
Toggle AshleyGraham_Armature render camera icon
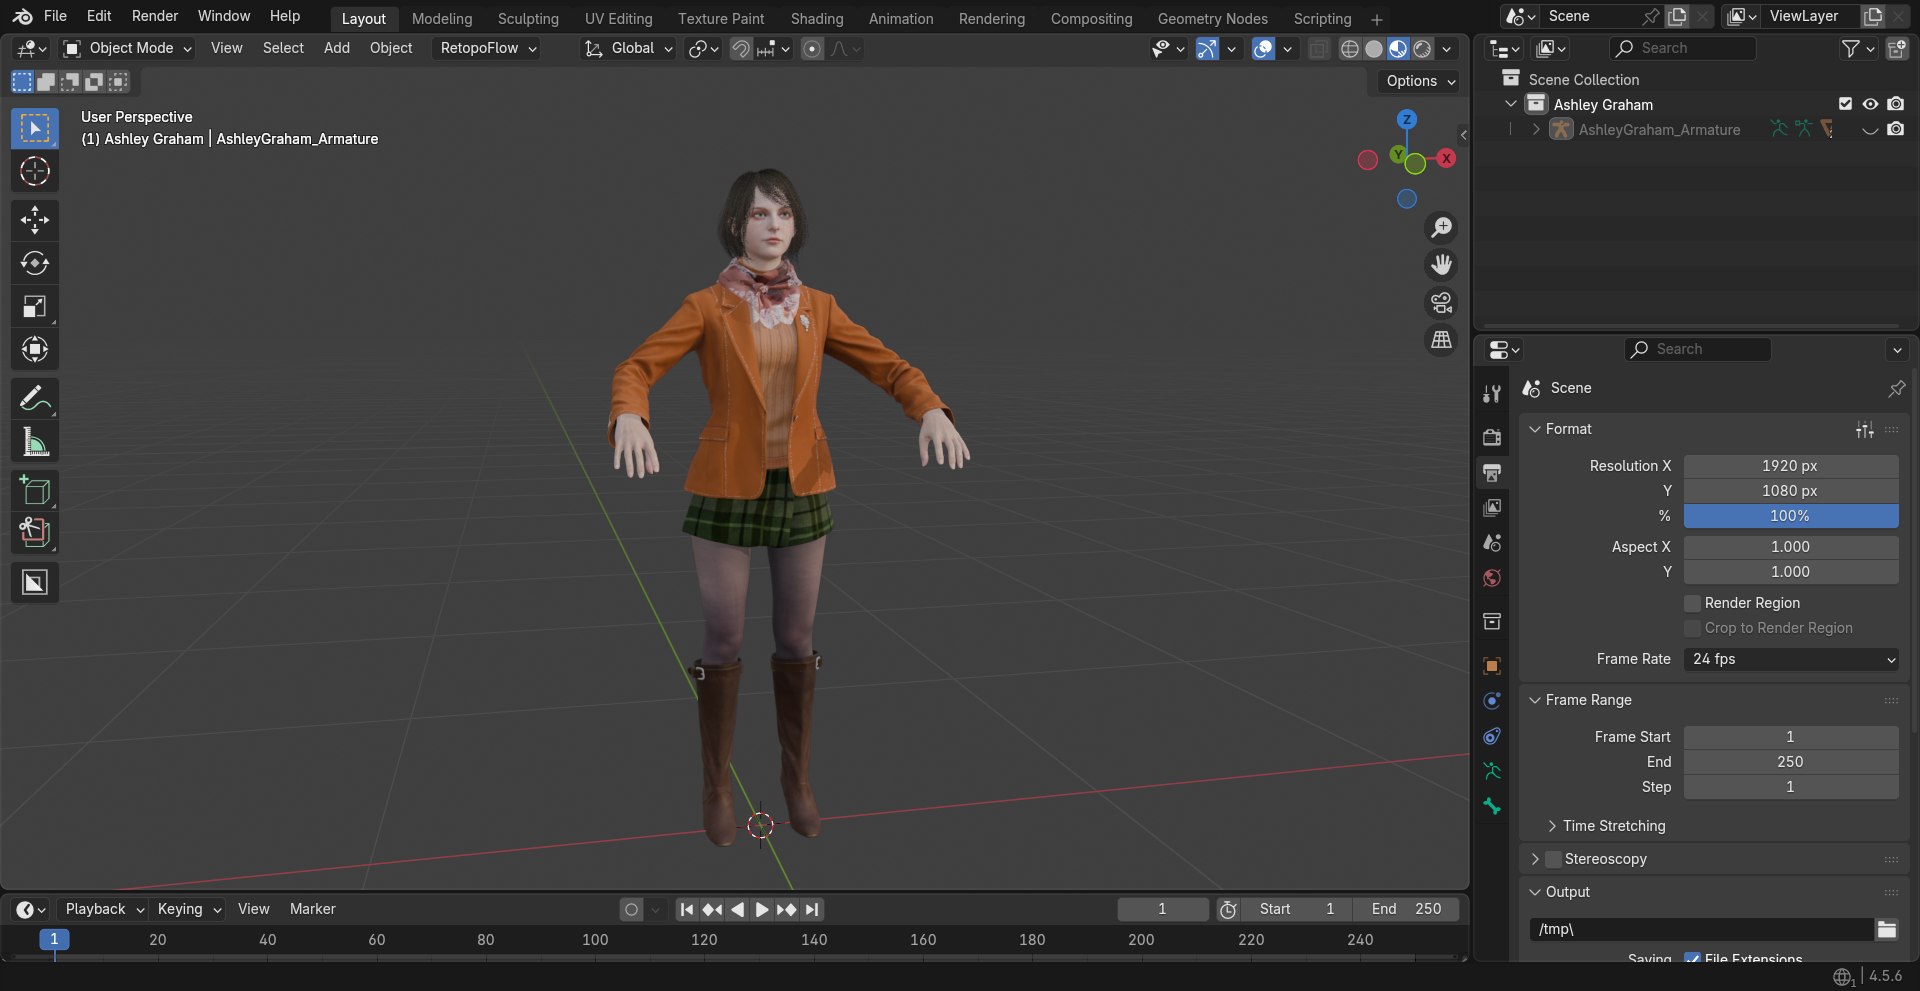click(1895, 129)
